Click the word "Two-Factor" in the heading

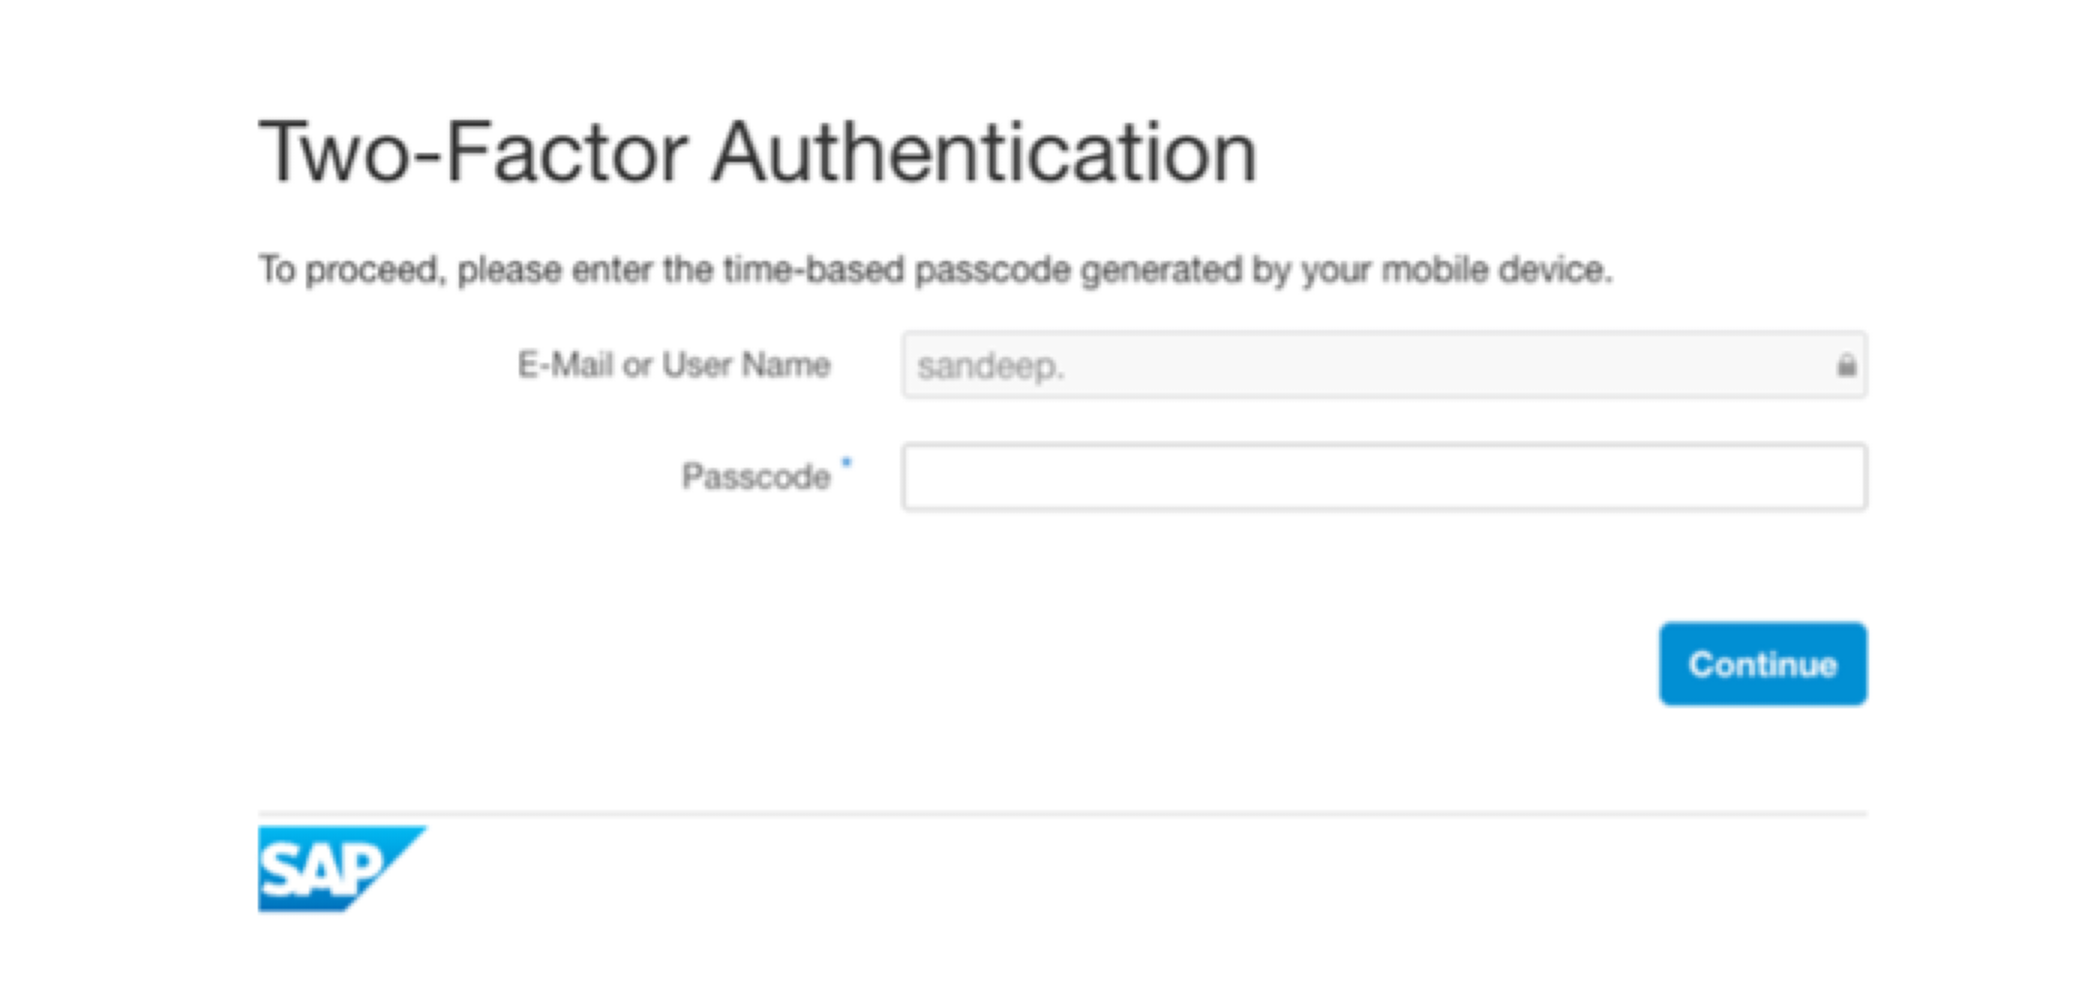click(474, 153)
